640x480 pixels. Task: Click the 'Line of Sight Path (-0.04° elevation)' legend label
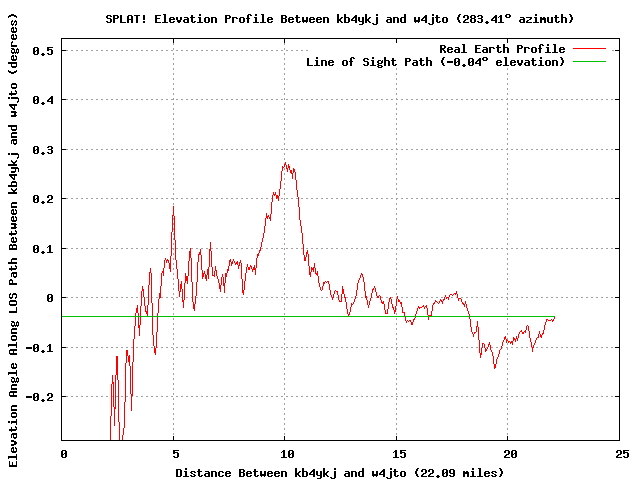(436, 62)
